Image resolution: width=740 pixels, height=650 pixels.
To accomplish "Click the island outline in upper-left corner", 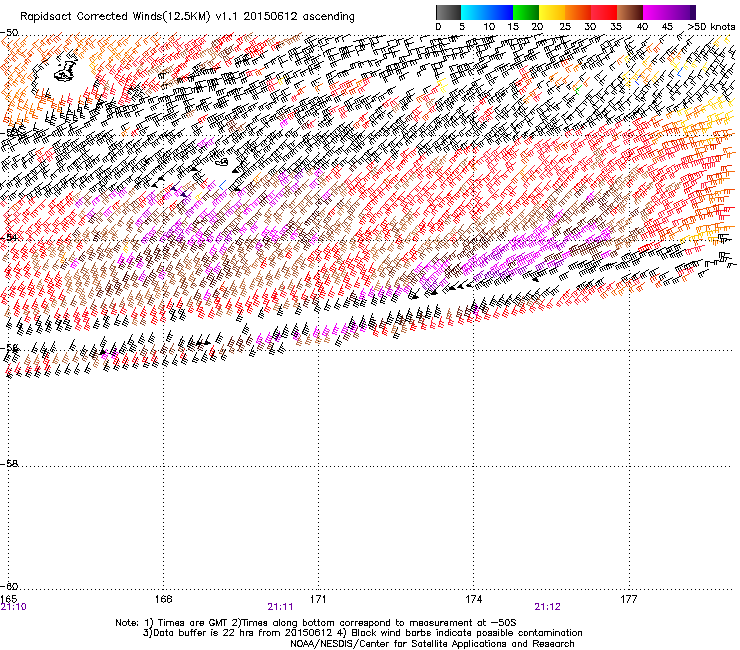I will tap(66, 71).
